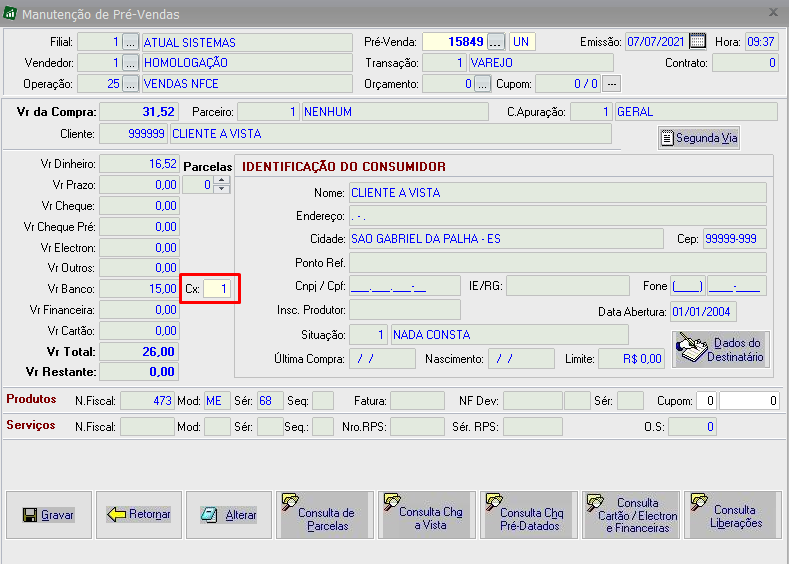Image resolution: width=789 pixels, height=564 pixels.
Task: Click the VENDAS NFCE operation text
Action: pyautogui.click(x=181, y=84)
